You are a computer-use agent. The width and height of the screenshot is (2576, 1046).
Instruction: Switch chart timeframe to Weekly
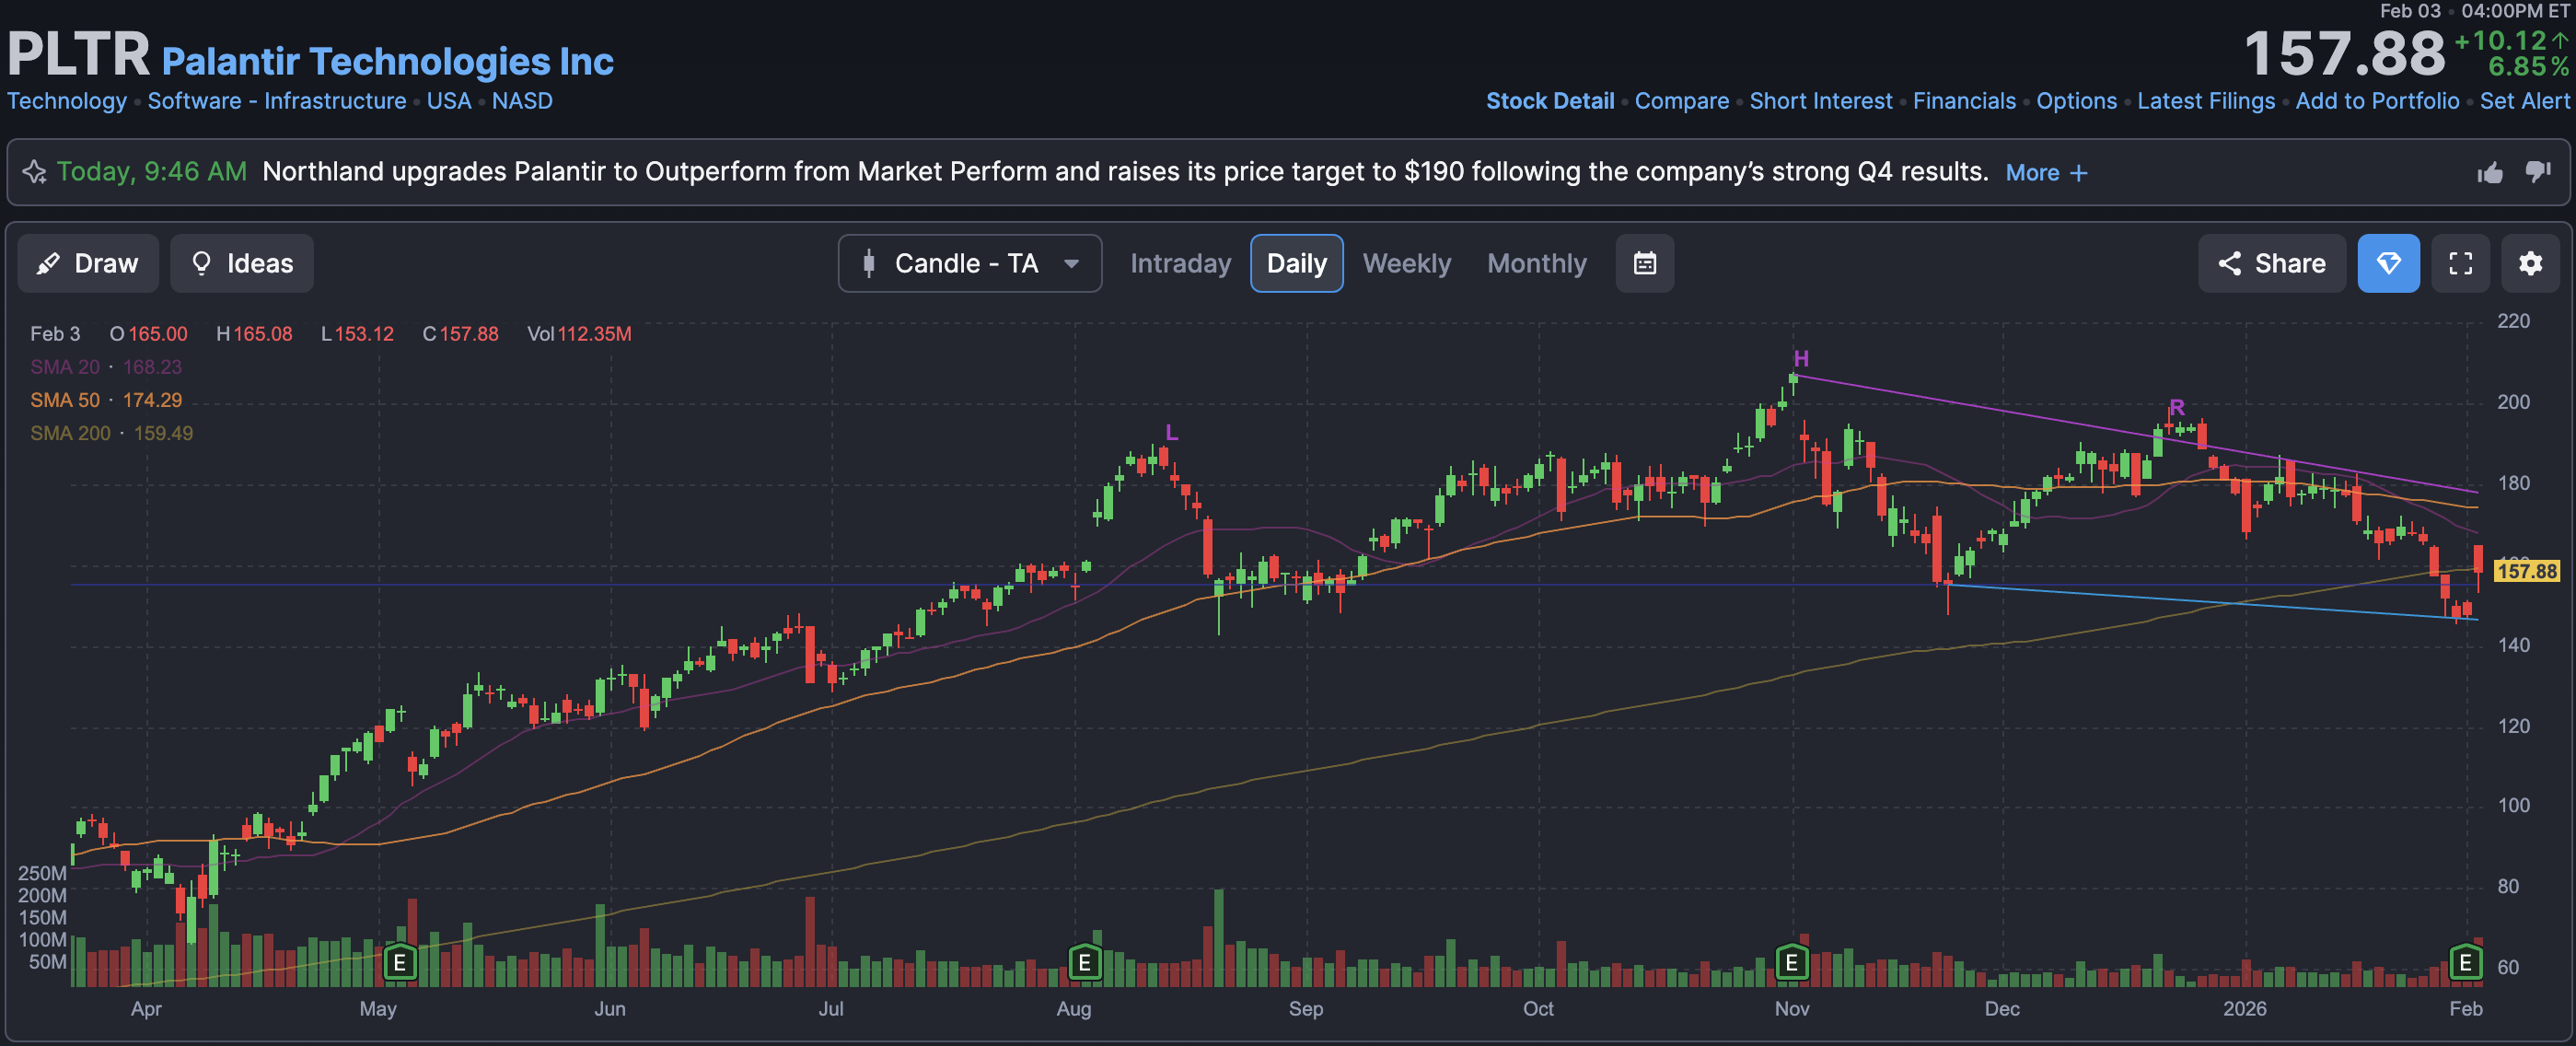pos(1406,263)
